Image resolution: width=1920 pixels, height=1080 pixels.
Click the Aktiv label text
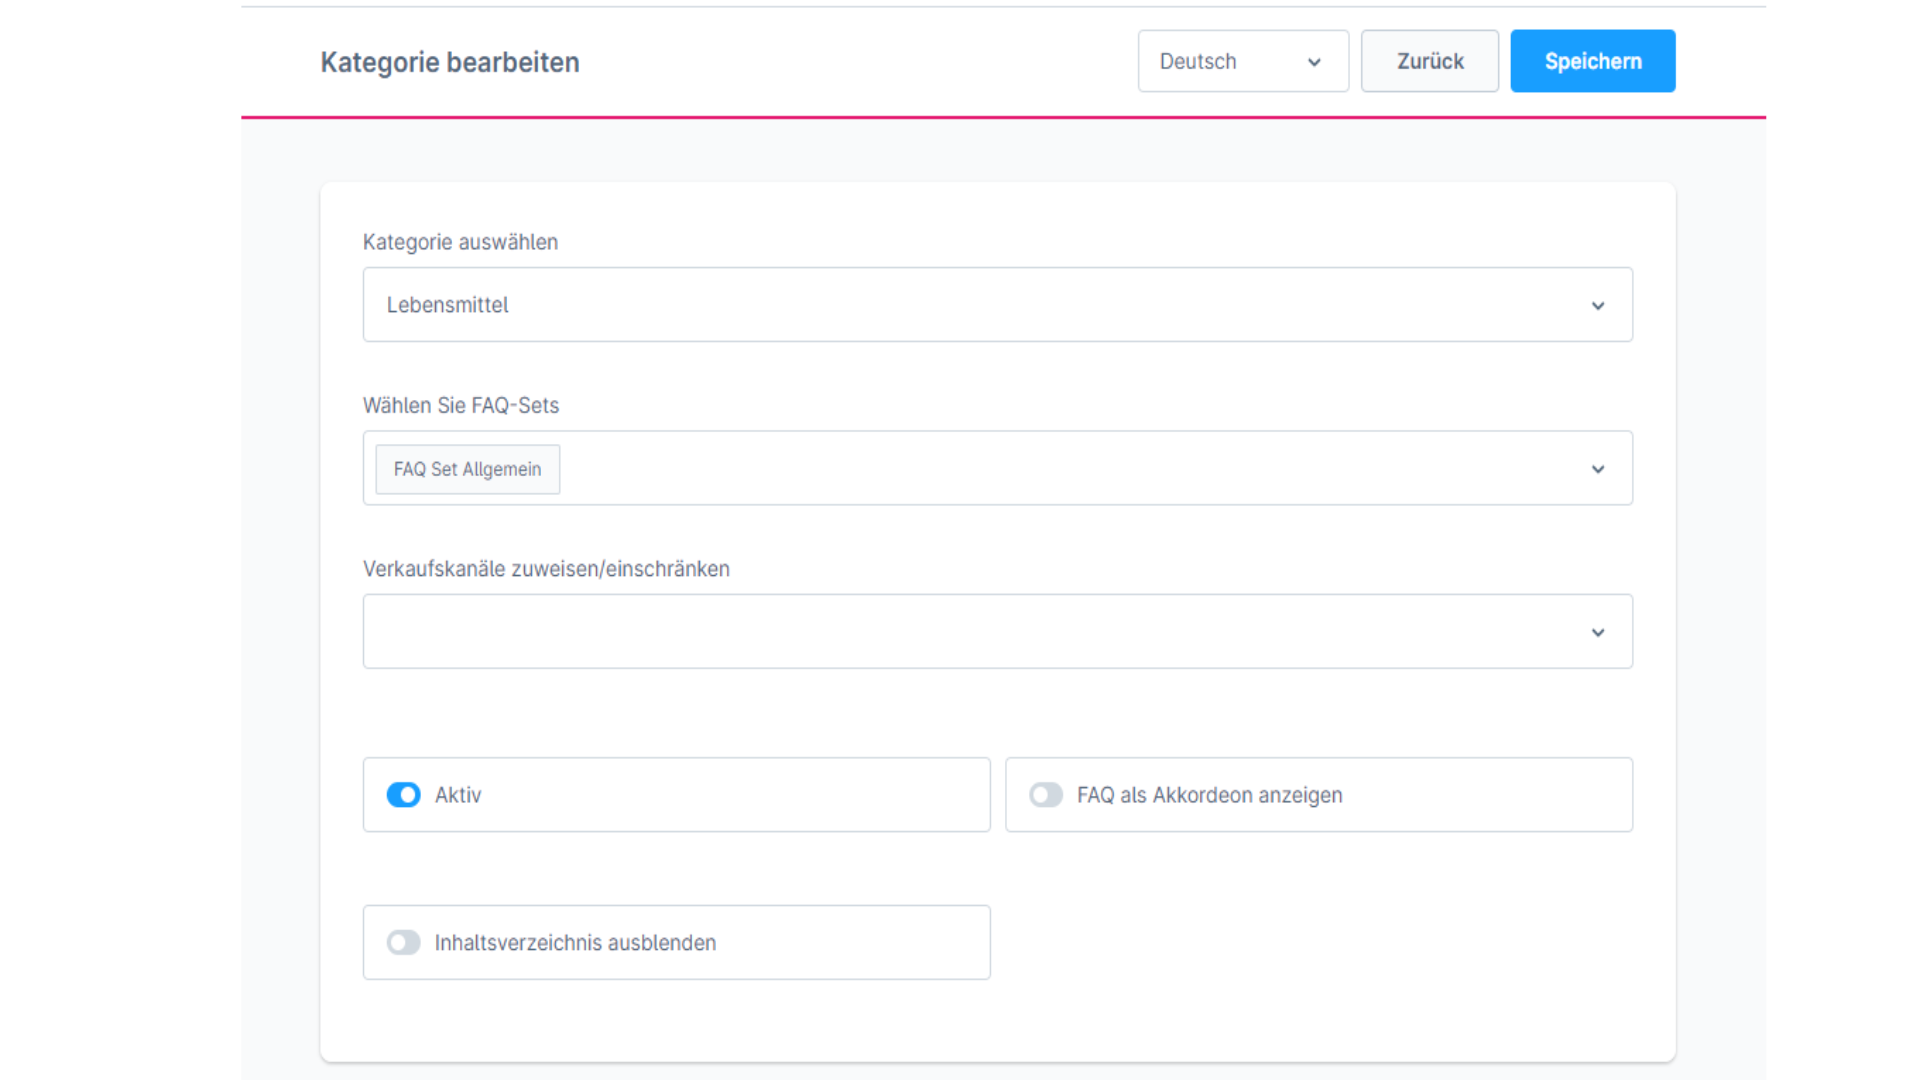tap(458, 795)
